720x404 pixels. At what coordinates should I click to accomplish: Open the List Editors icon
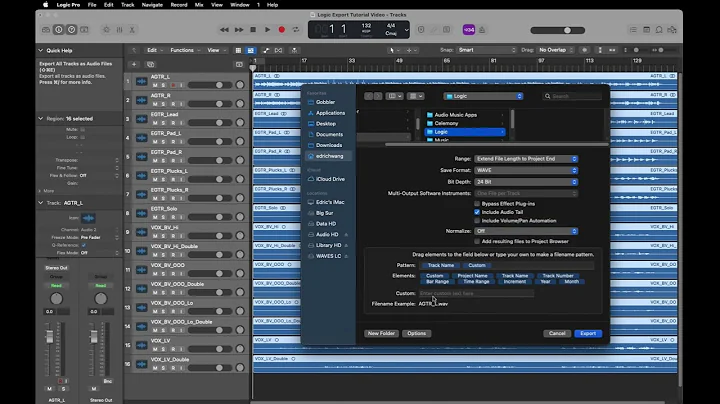(x=633, y=30)
